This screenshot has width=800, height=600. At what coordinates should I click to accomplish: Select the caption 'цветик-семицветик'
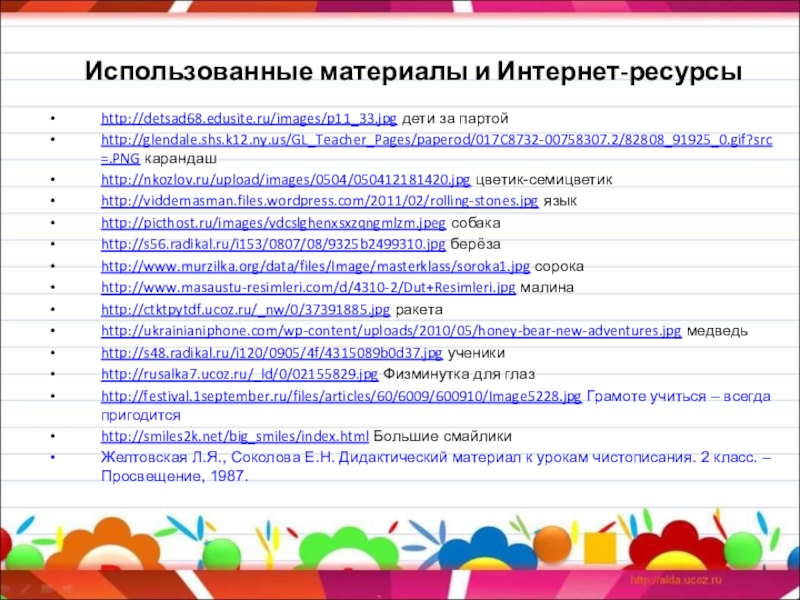coord(544,180)
